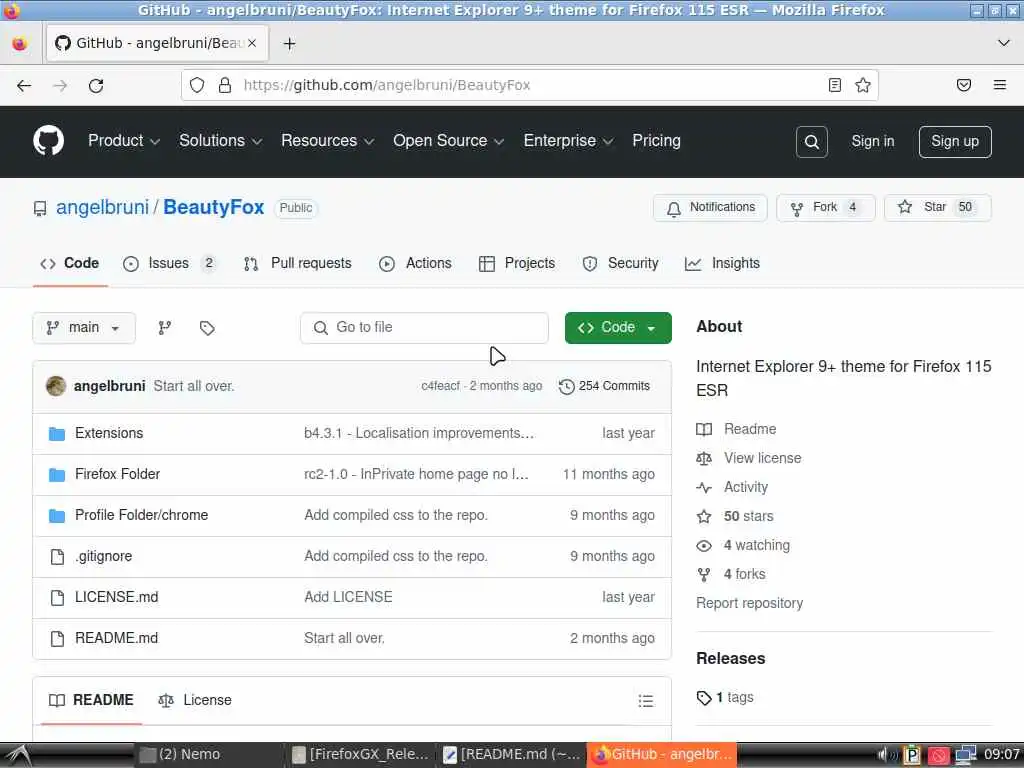Toggle reader view icon in address bar
The width and height of the screenshot is (1024, 768).
click(x=835, y=85)
